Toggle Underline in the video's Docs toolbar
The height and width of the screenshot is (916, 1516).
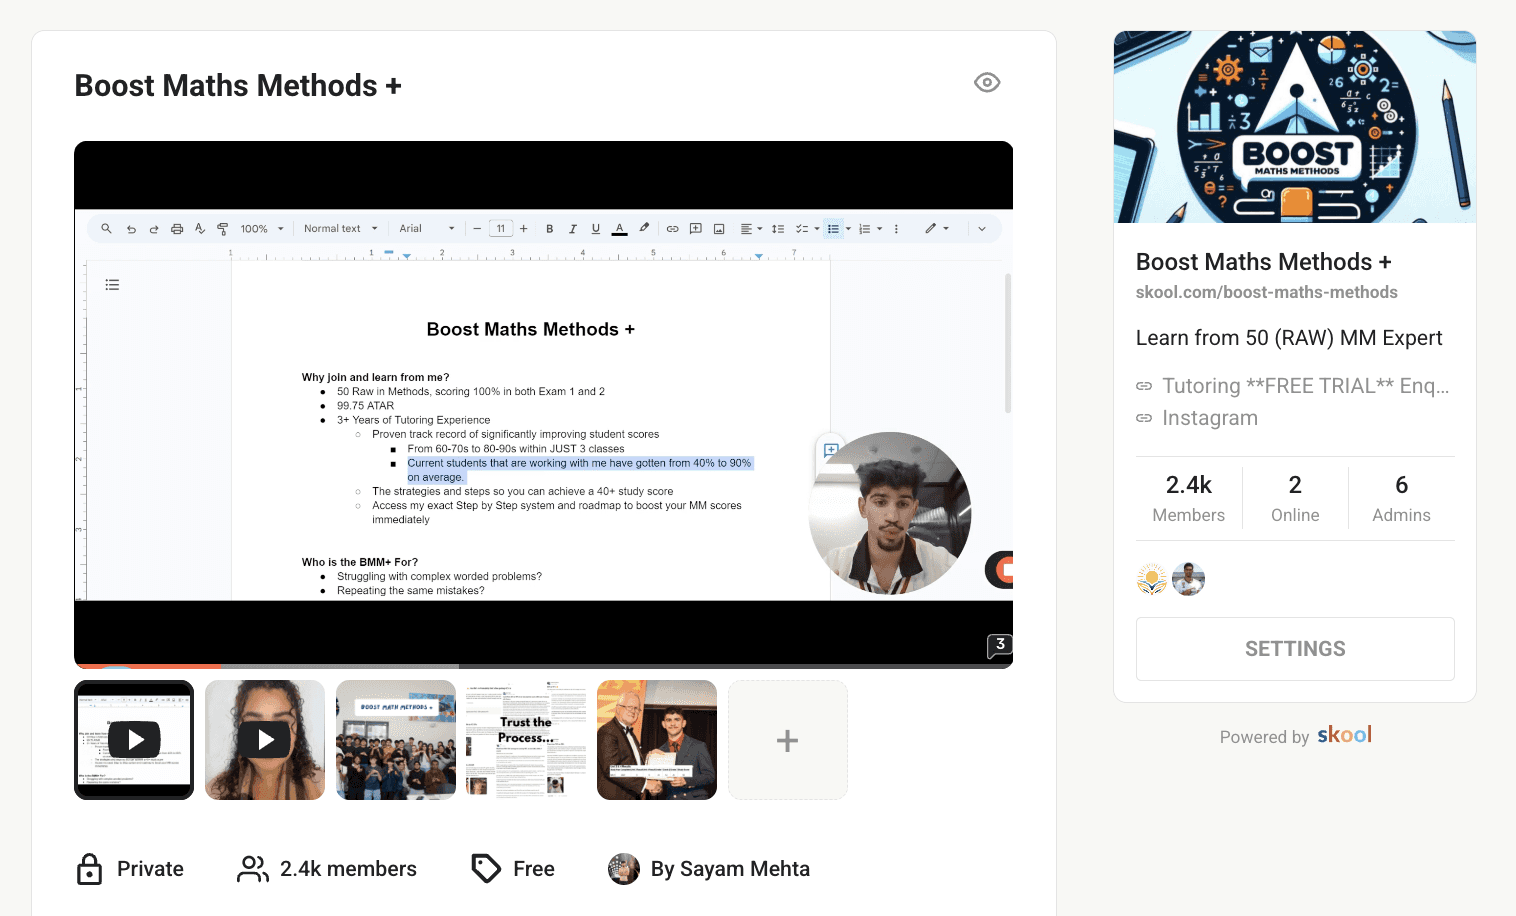596,229
